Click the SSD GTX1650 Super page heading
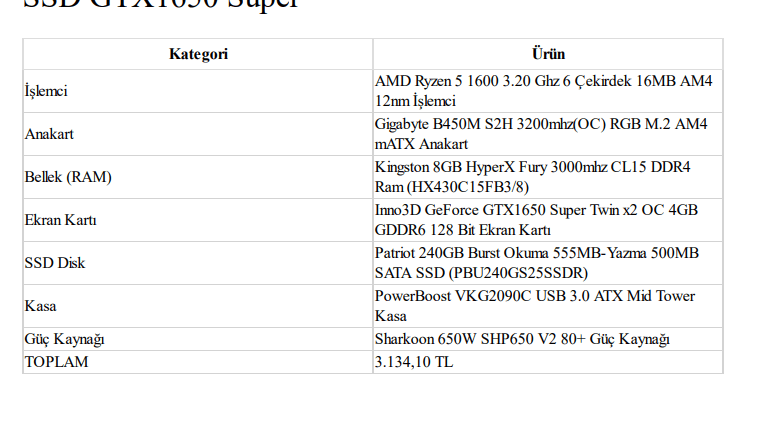This screenshot has height=436, width=757. [x=160, y=5]
